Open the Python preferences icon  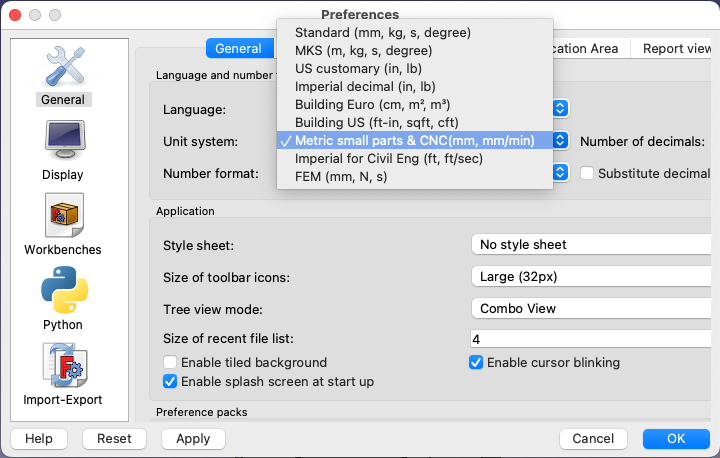pyautogui.click(x=64, y=289)
